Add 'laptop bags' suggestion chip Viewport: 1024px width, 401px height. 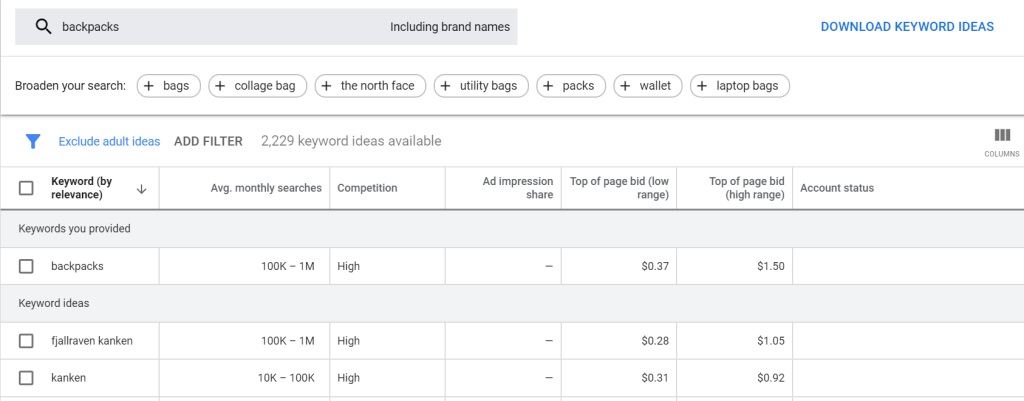[739, 86]
